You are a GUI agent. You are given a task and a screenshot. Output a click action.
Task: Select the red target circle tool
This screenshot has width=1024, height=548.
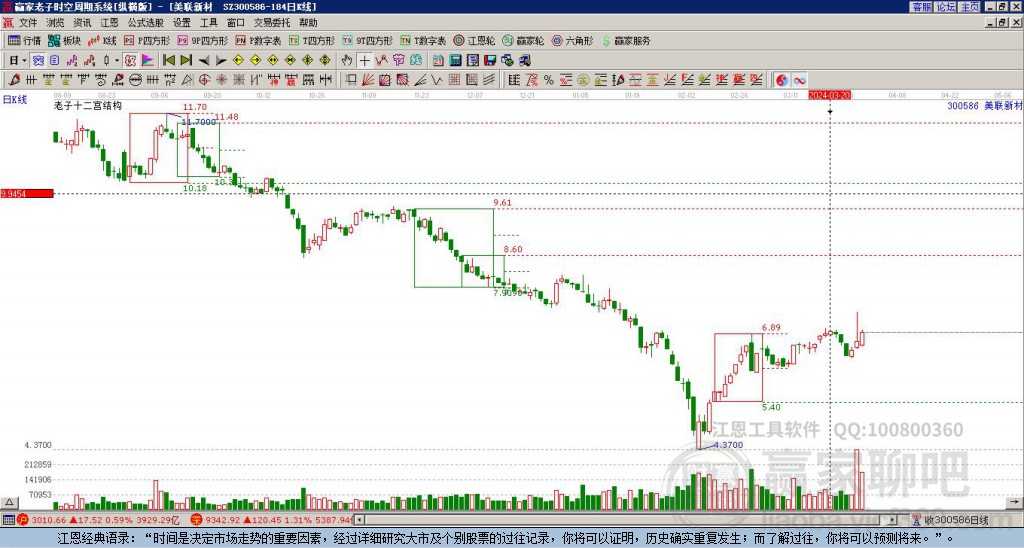coord(204,80)
